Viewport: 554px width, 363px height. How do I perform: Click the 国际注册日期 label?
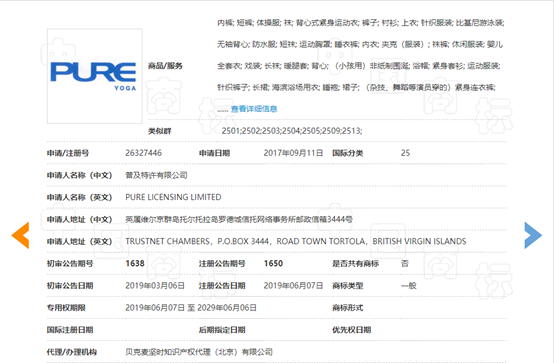click(70, 330)
